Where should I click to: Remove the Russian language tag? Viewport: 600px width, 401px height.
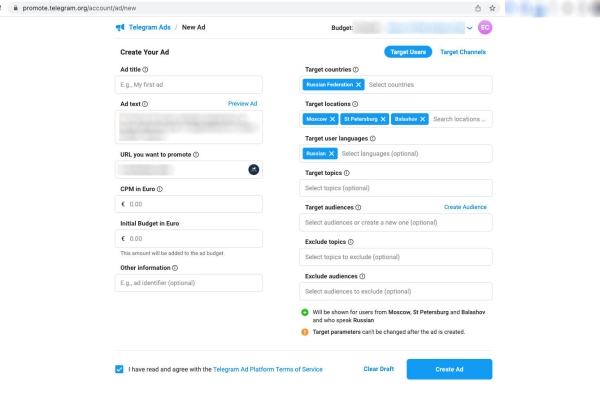point(331,153)
